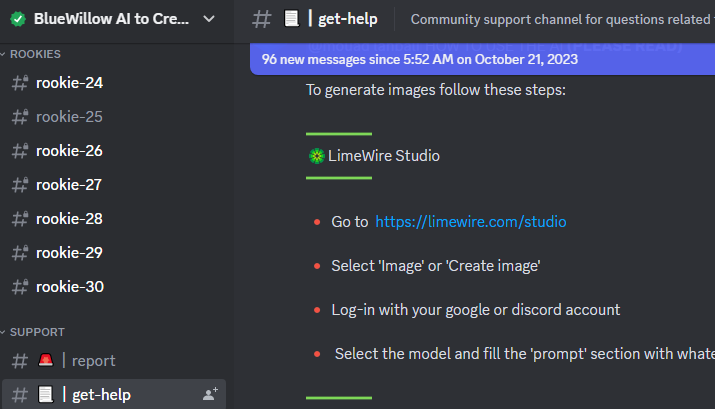The image size is (715, 409).
Task: Click the invite people icon on get-help
Action: coord(210,394)
